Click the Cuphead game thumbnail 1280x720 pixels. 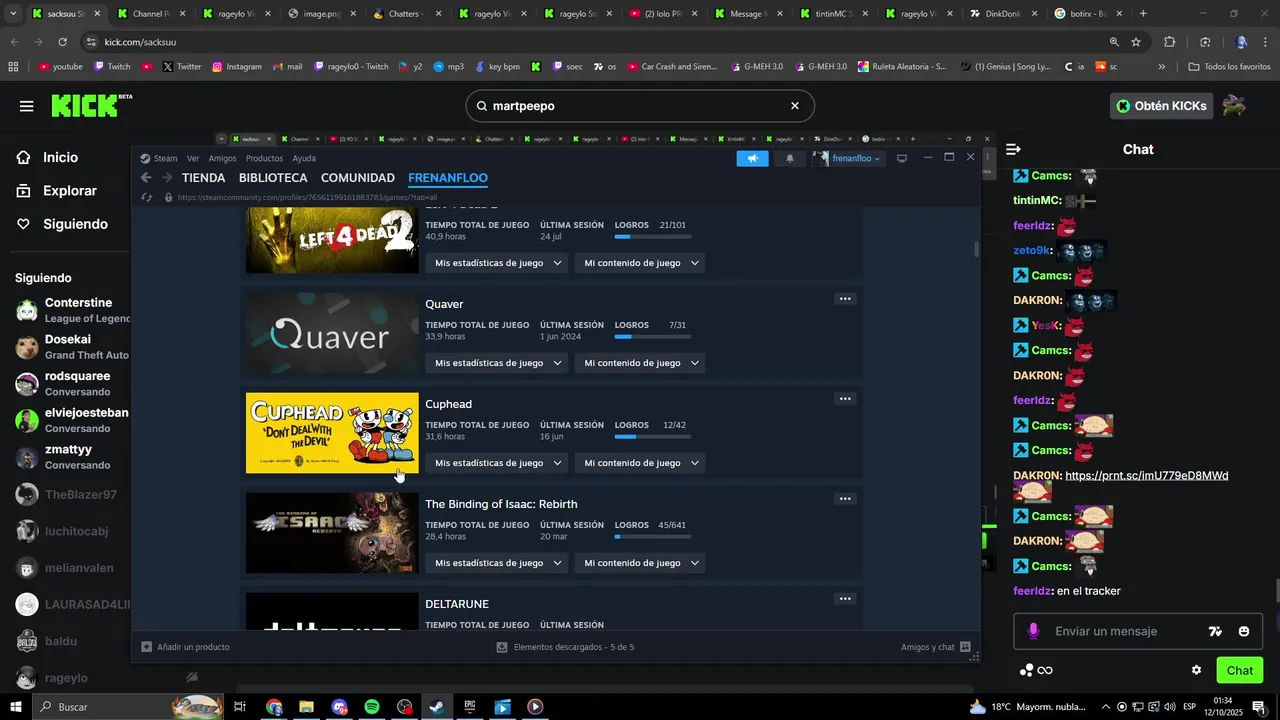pos(332,433)
